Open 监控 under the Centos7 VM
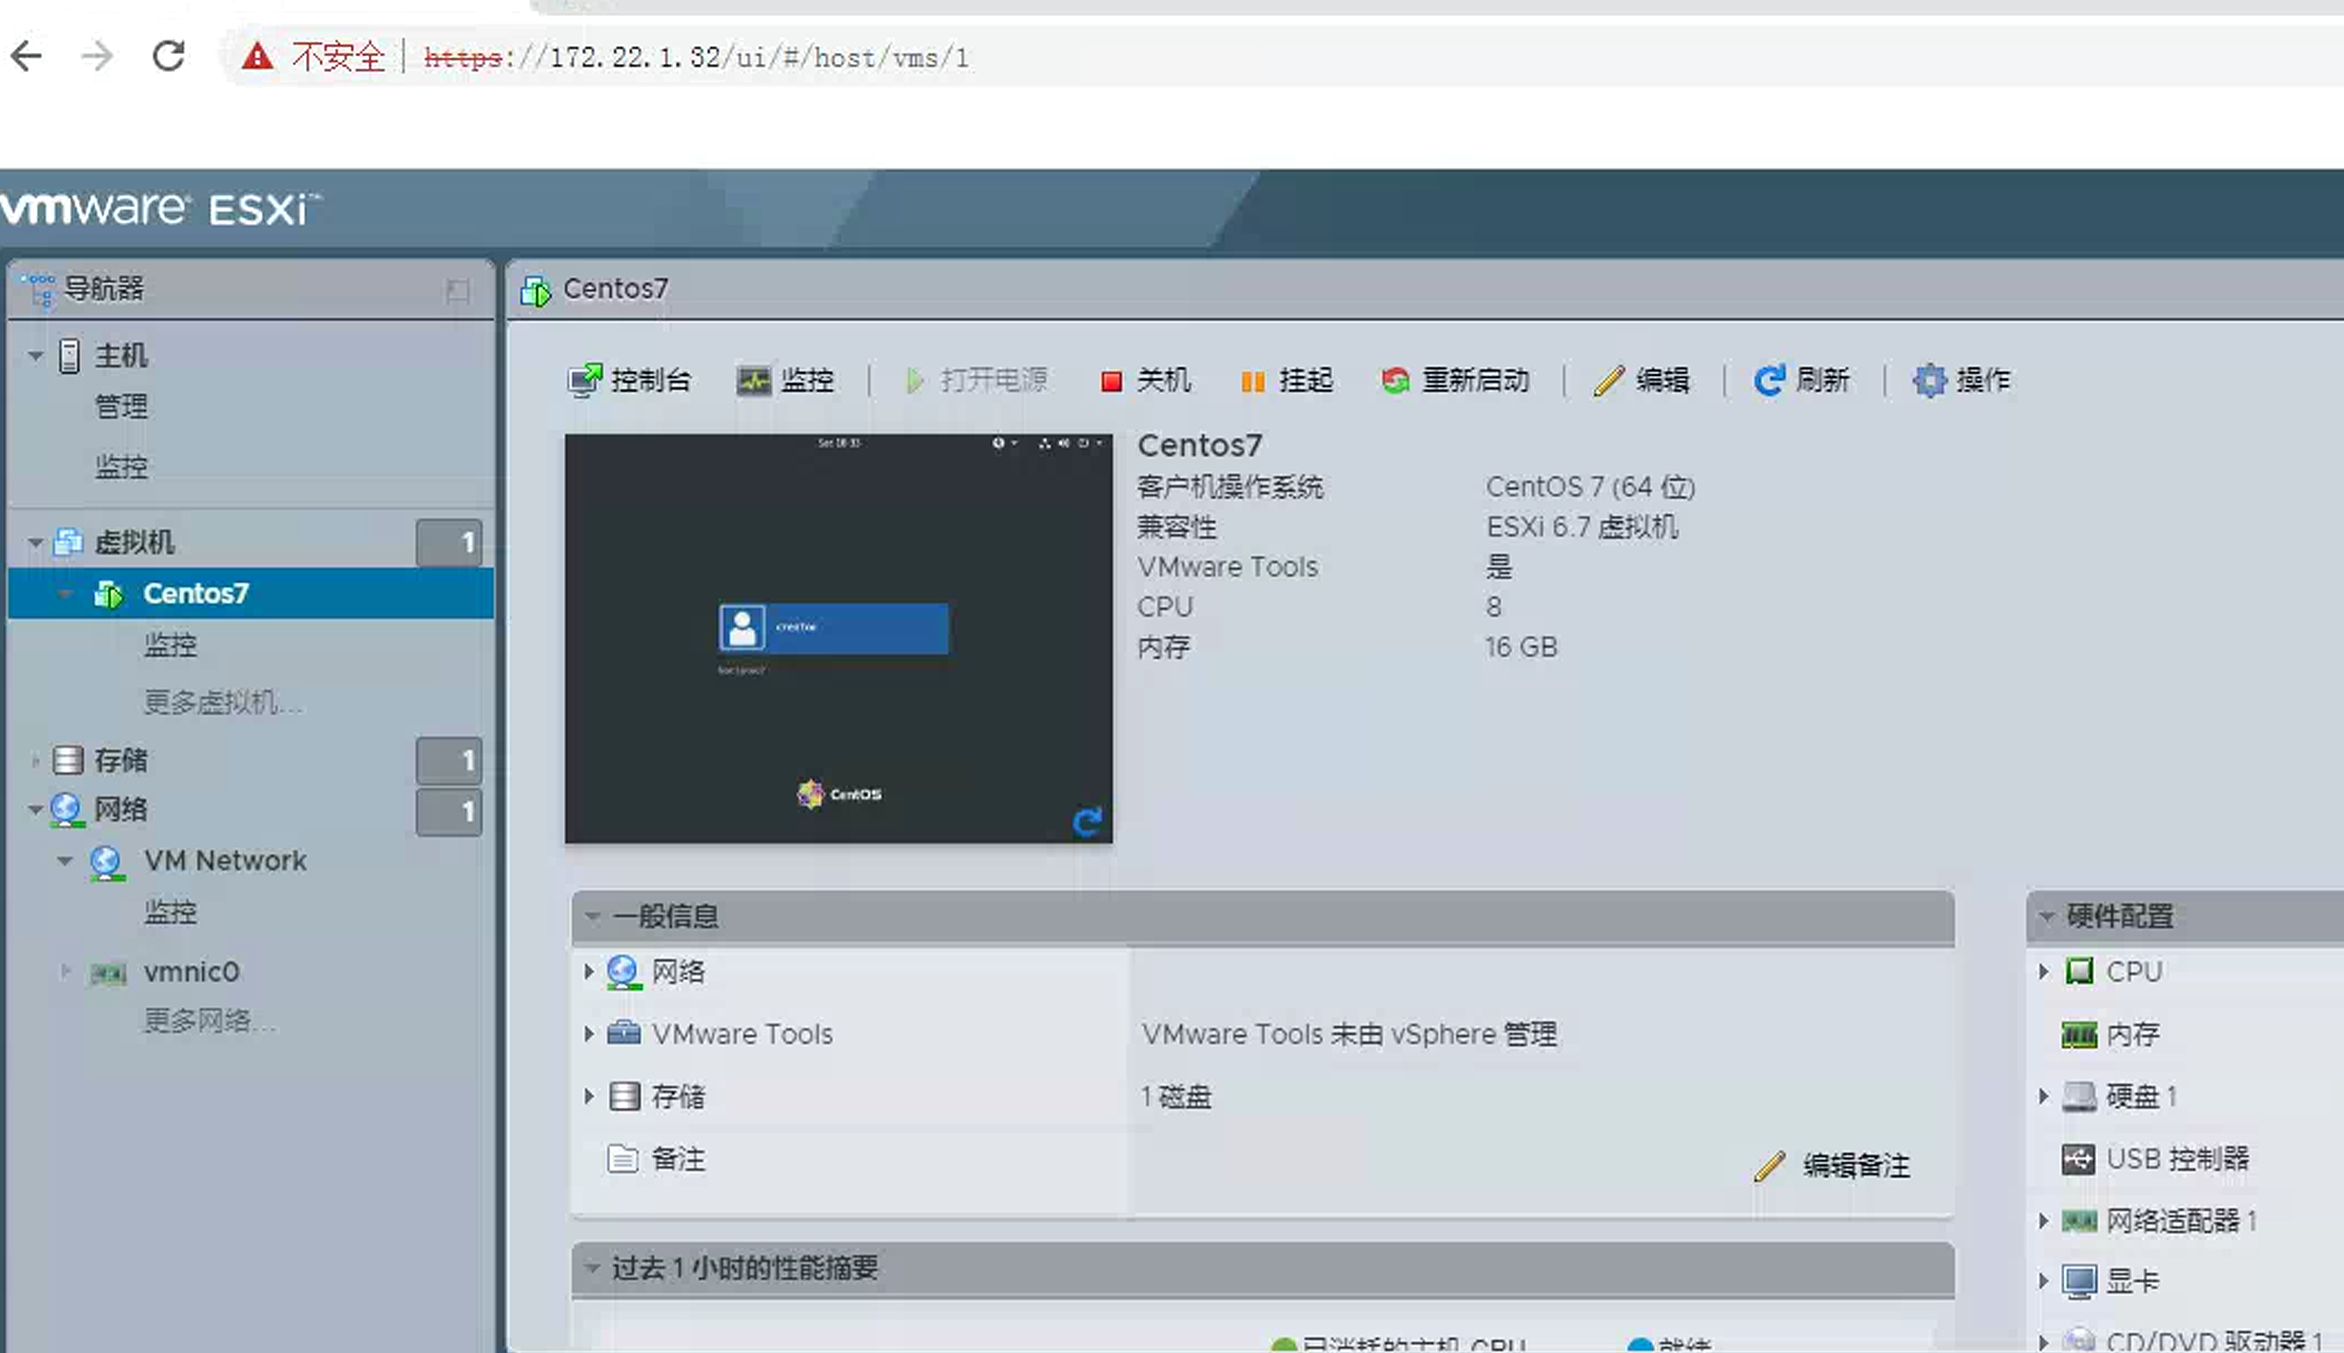 171,644
